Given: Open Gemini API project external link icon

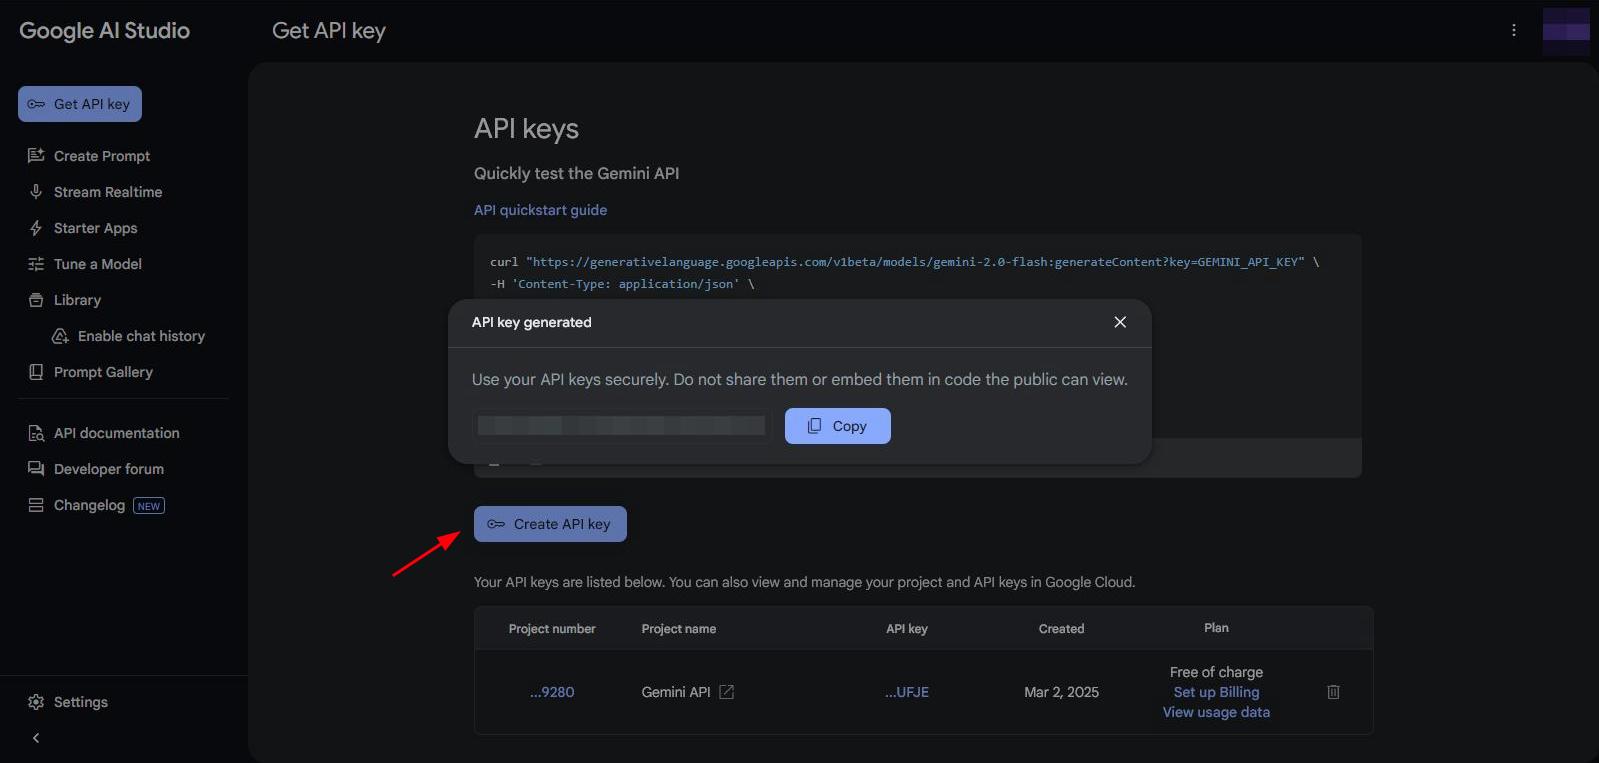Looking at the screenshot, I should (727, 692).
